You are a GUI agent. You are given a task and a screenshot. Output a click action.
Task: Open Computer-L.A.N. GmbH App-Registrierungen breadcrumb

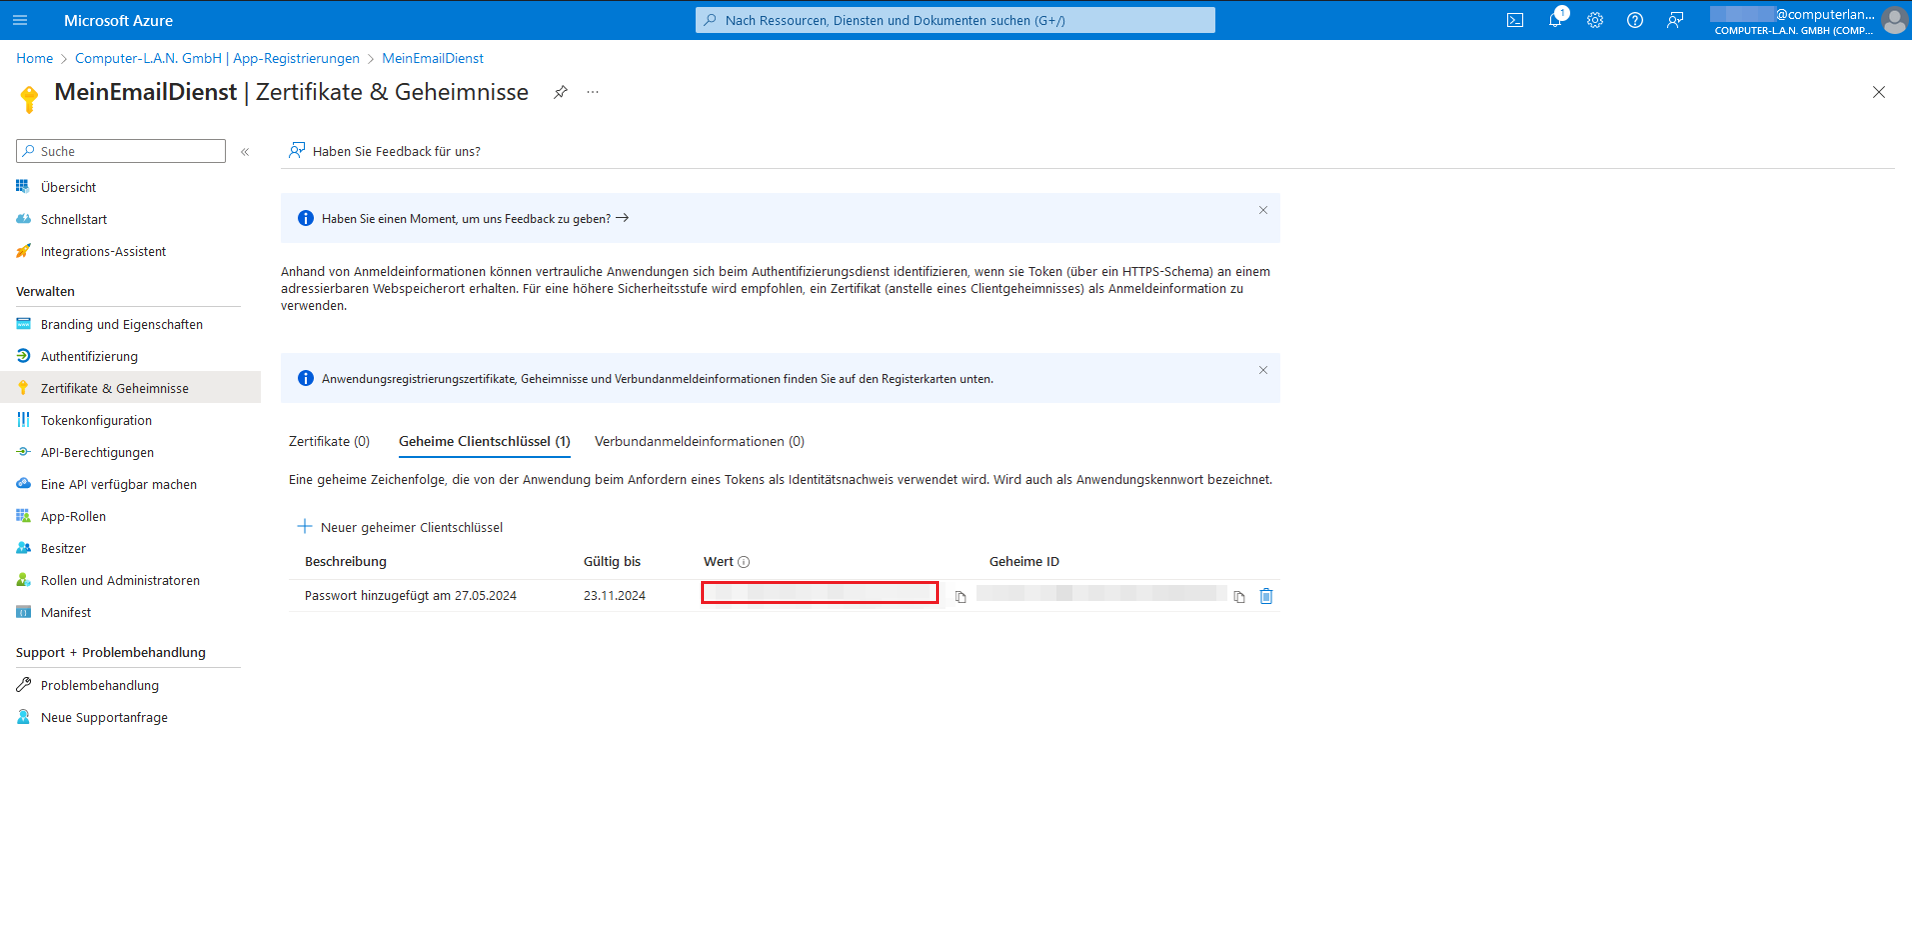click(217, 58)
